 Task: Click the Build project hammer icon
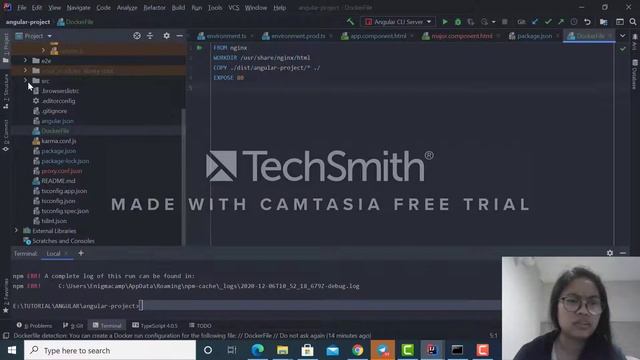(x=350, y=22)
